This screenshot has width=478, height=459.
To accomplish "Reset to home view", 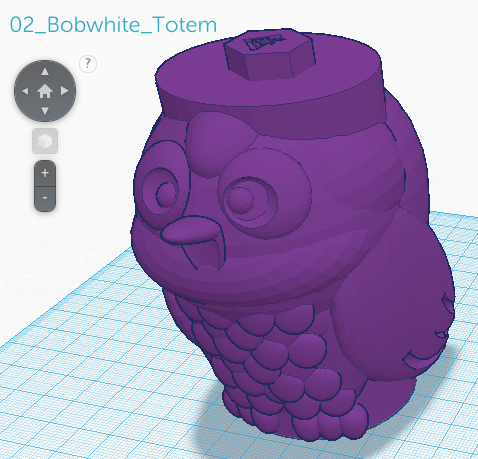I will pos(45,91).
